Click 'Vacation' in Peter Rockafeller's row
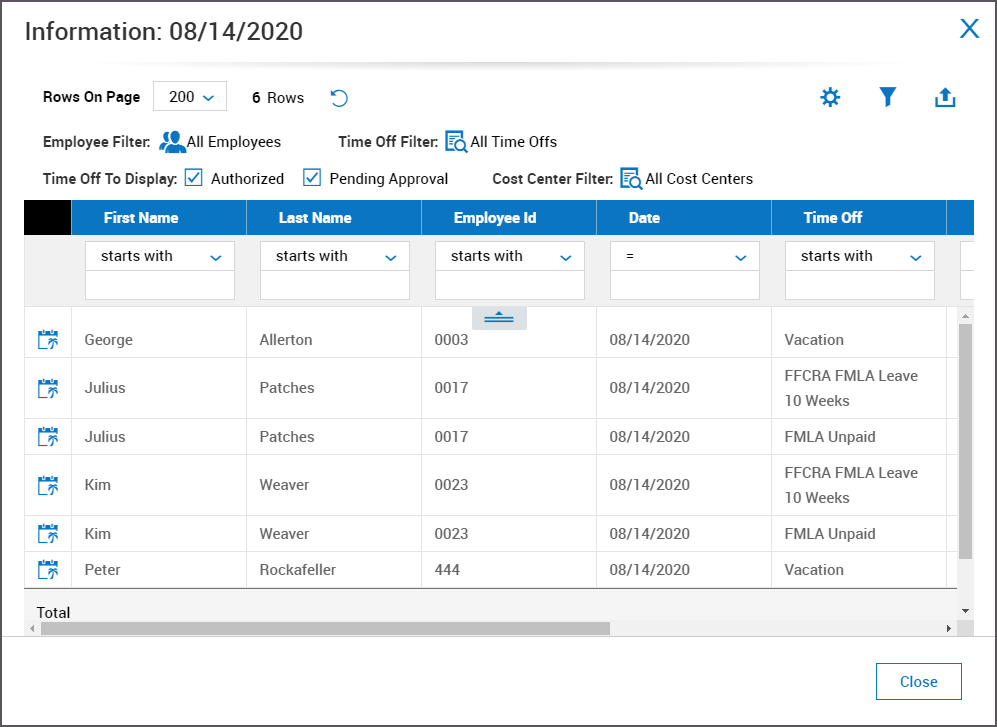The height and width of the screenshot is (727, 997). tap(814, 569)
